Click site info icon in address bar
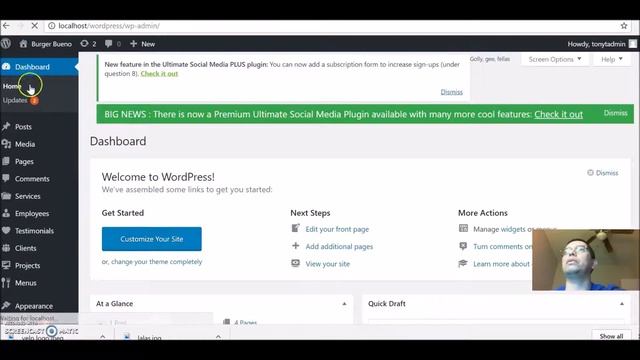 [x=51, y=26]
